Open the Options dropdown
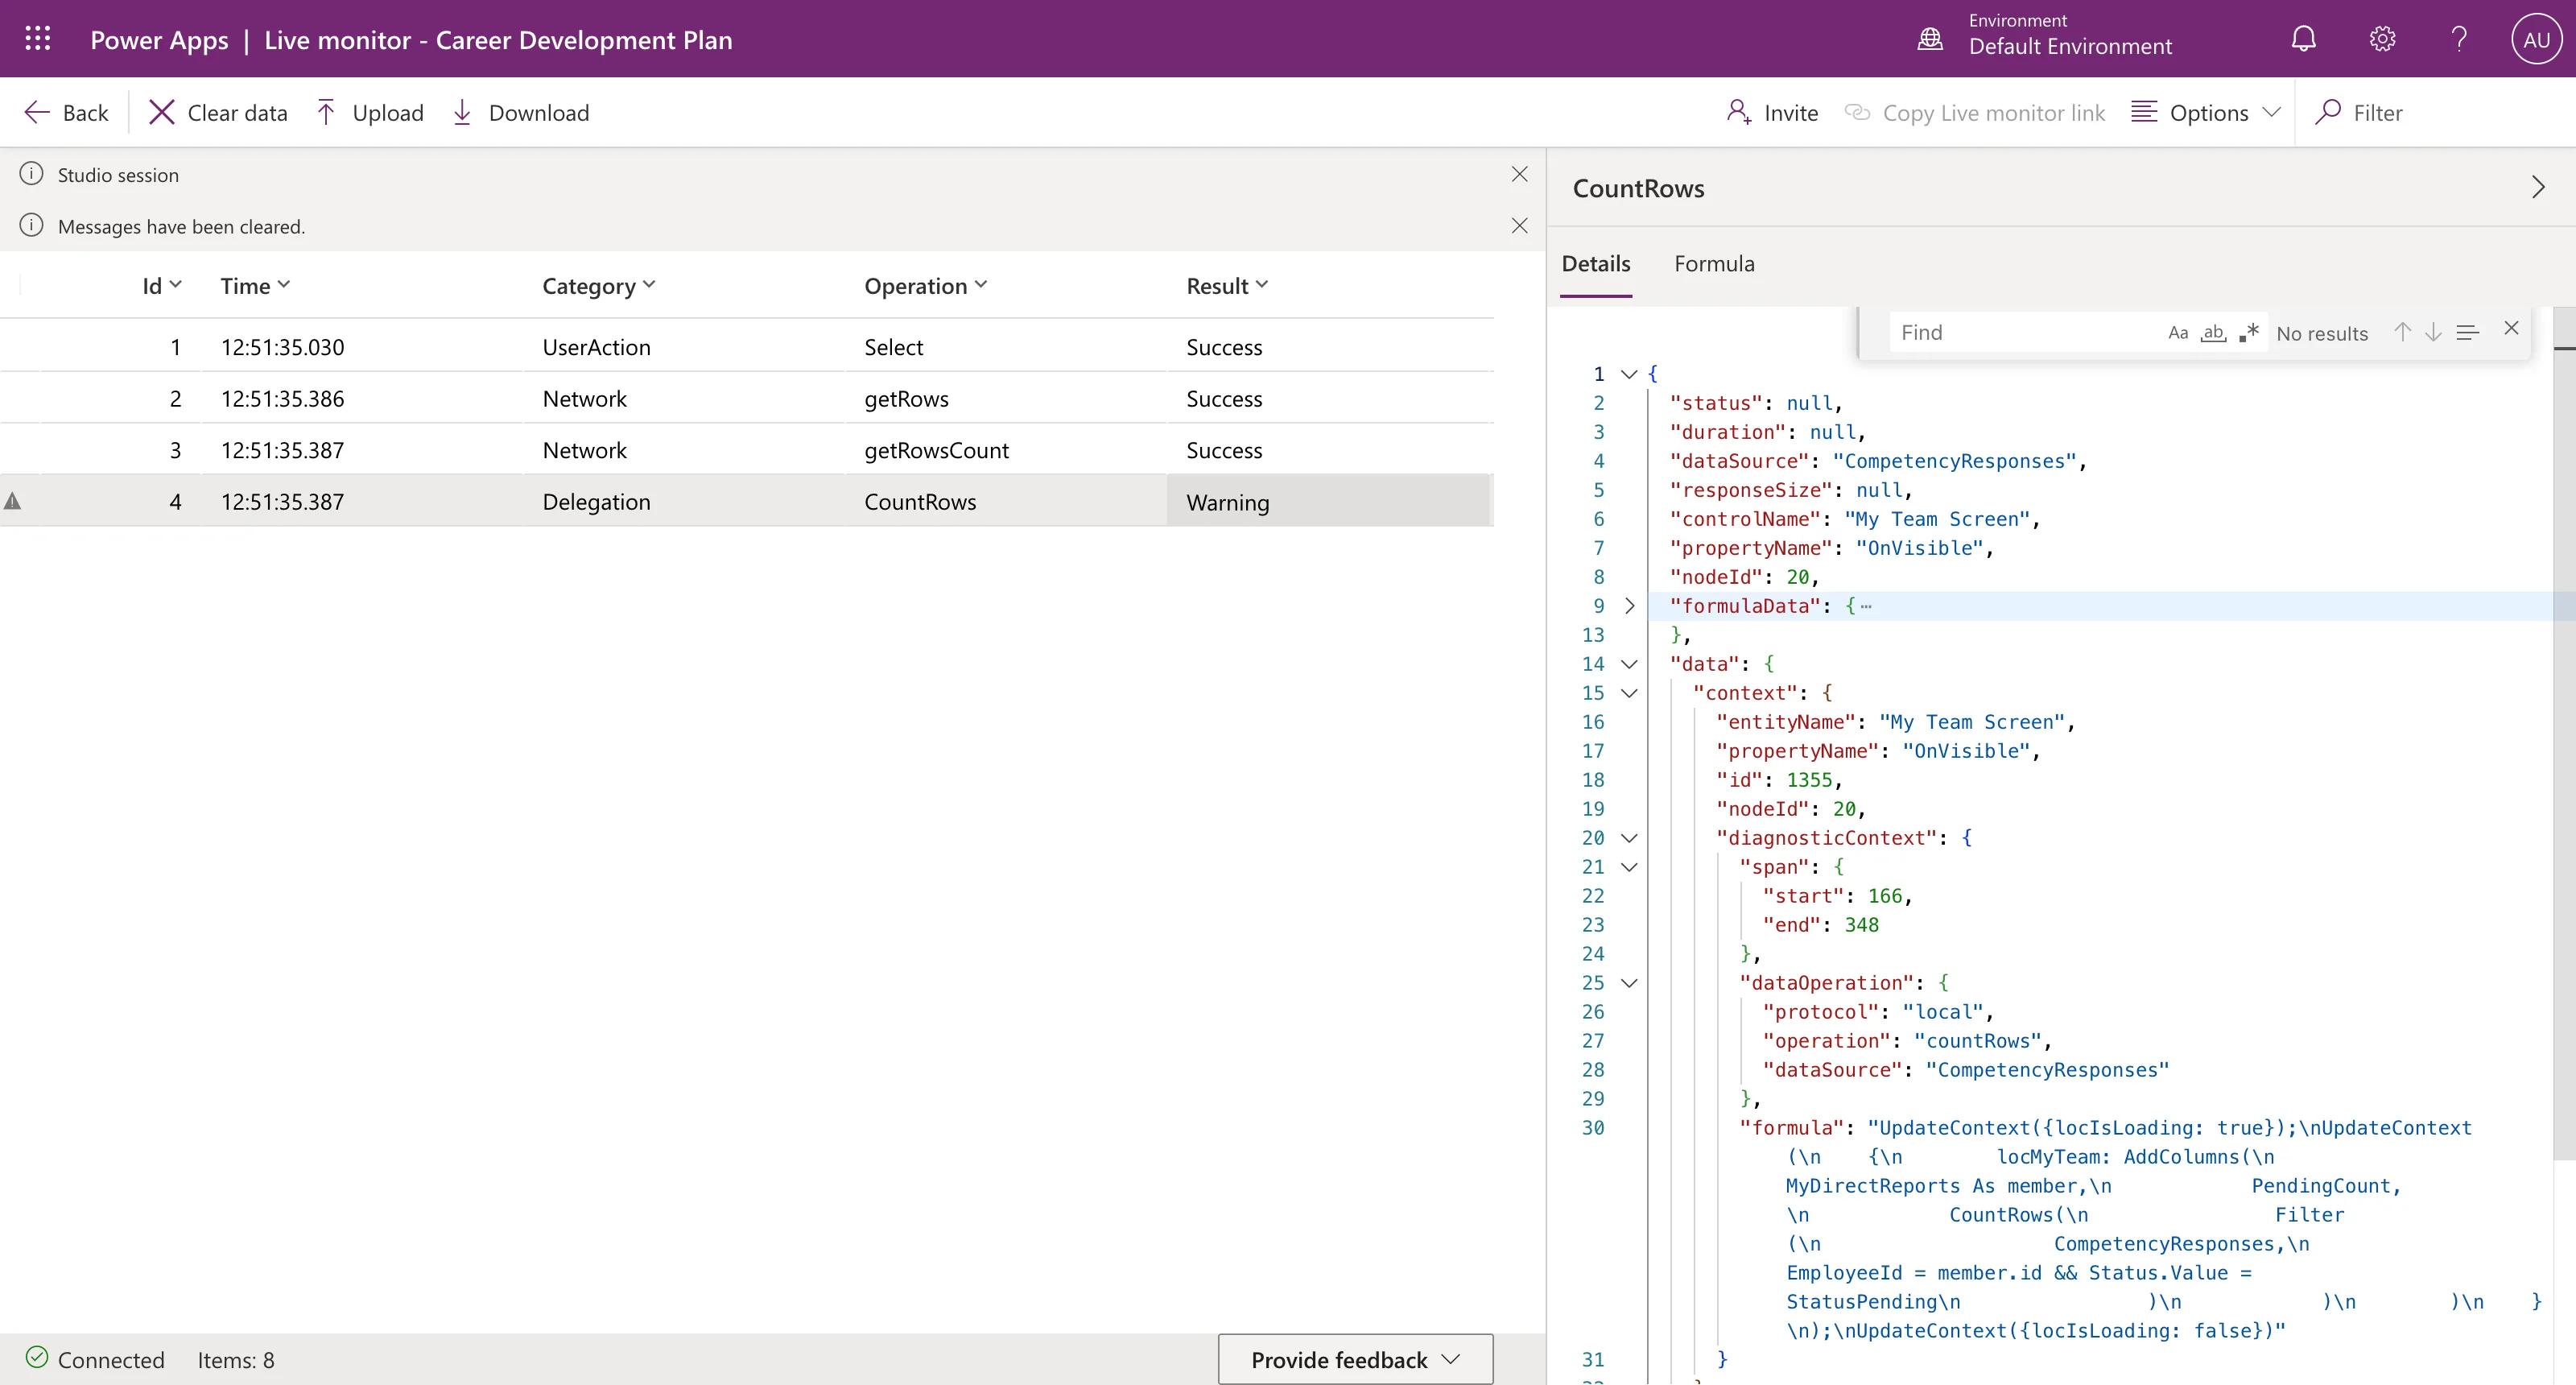2576x1385 pixels. click(2205, 112)
